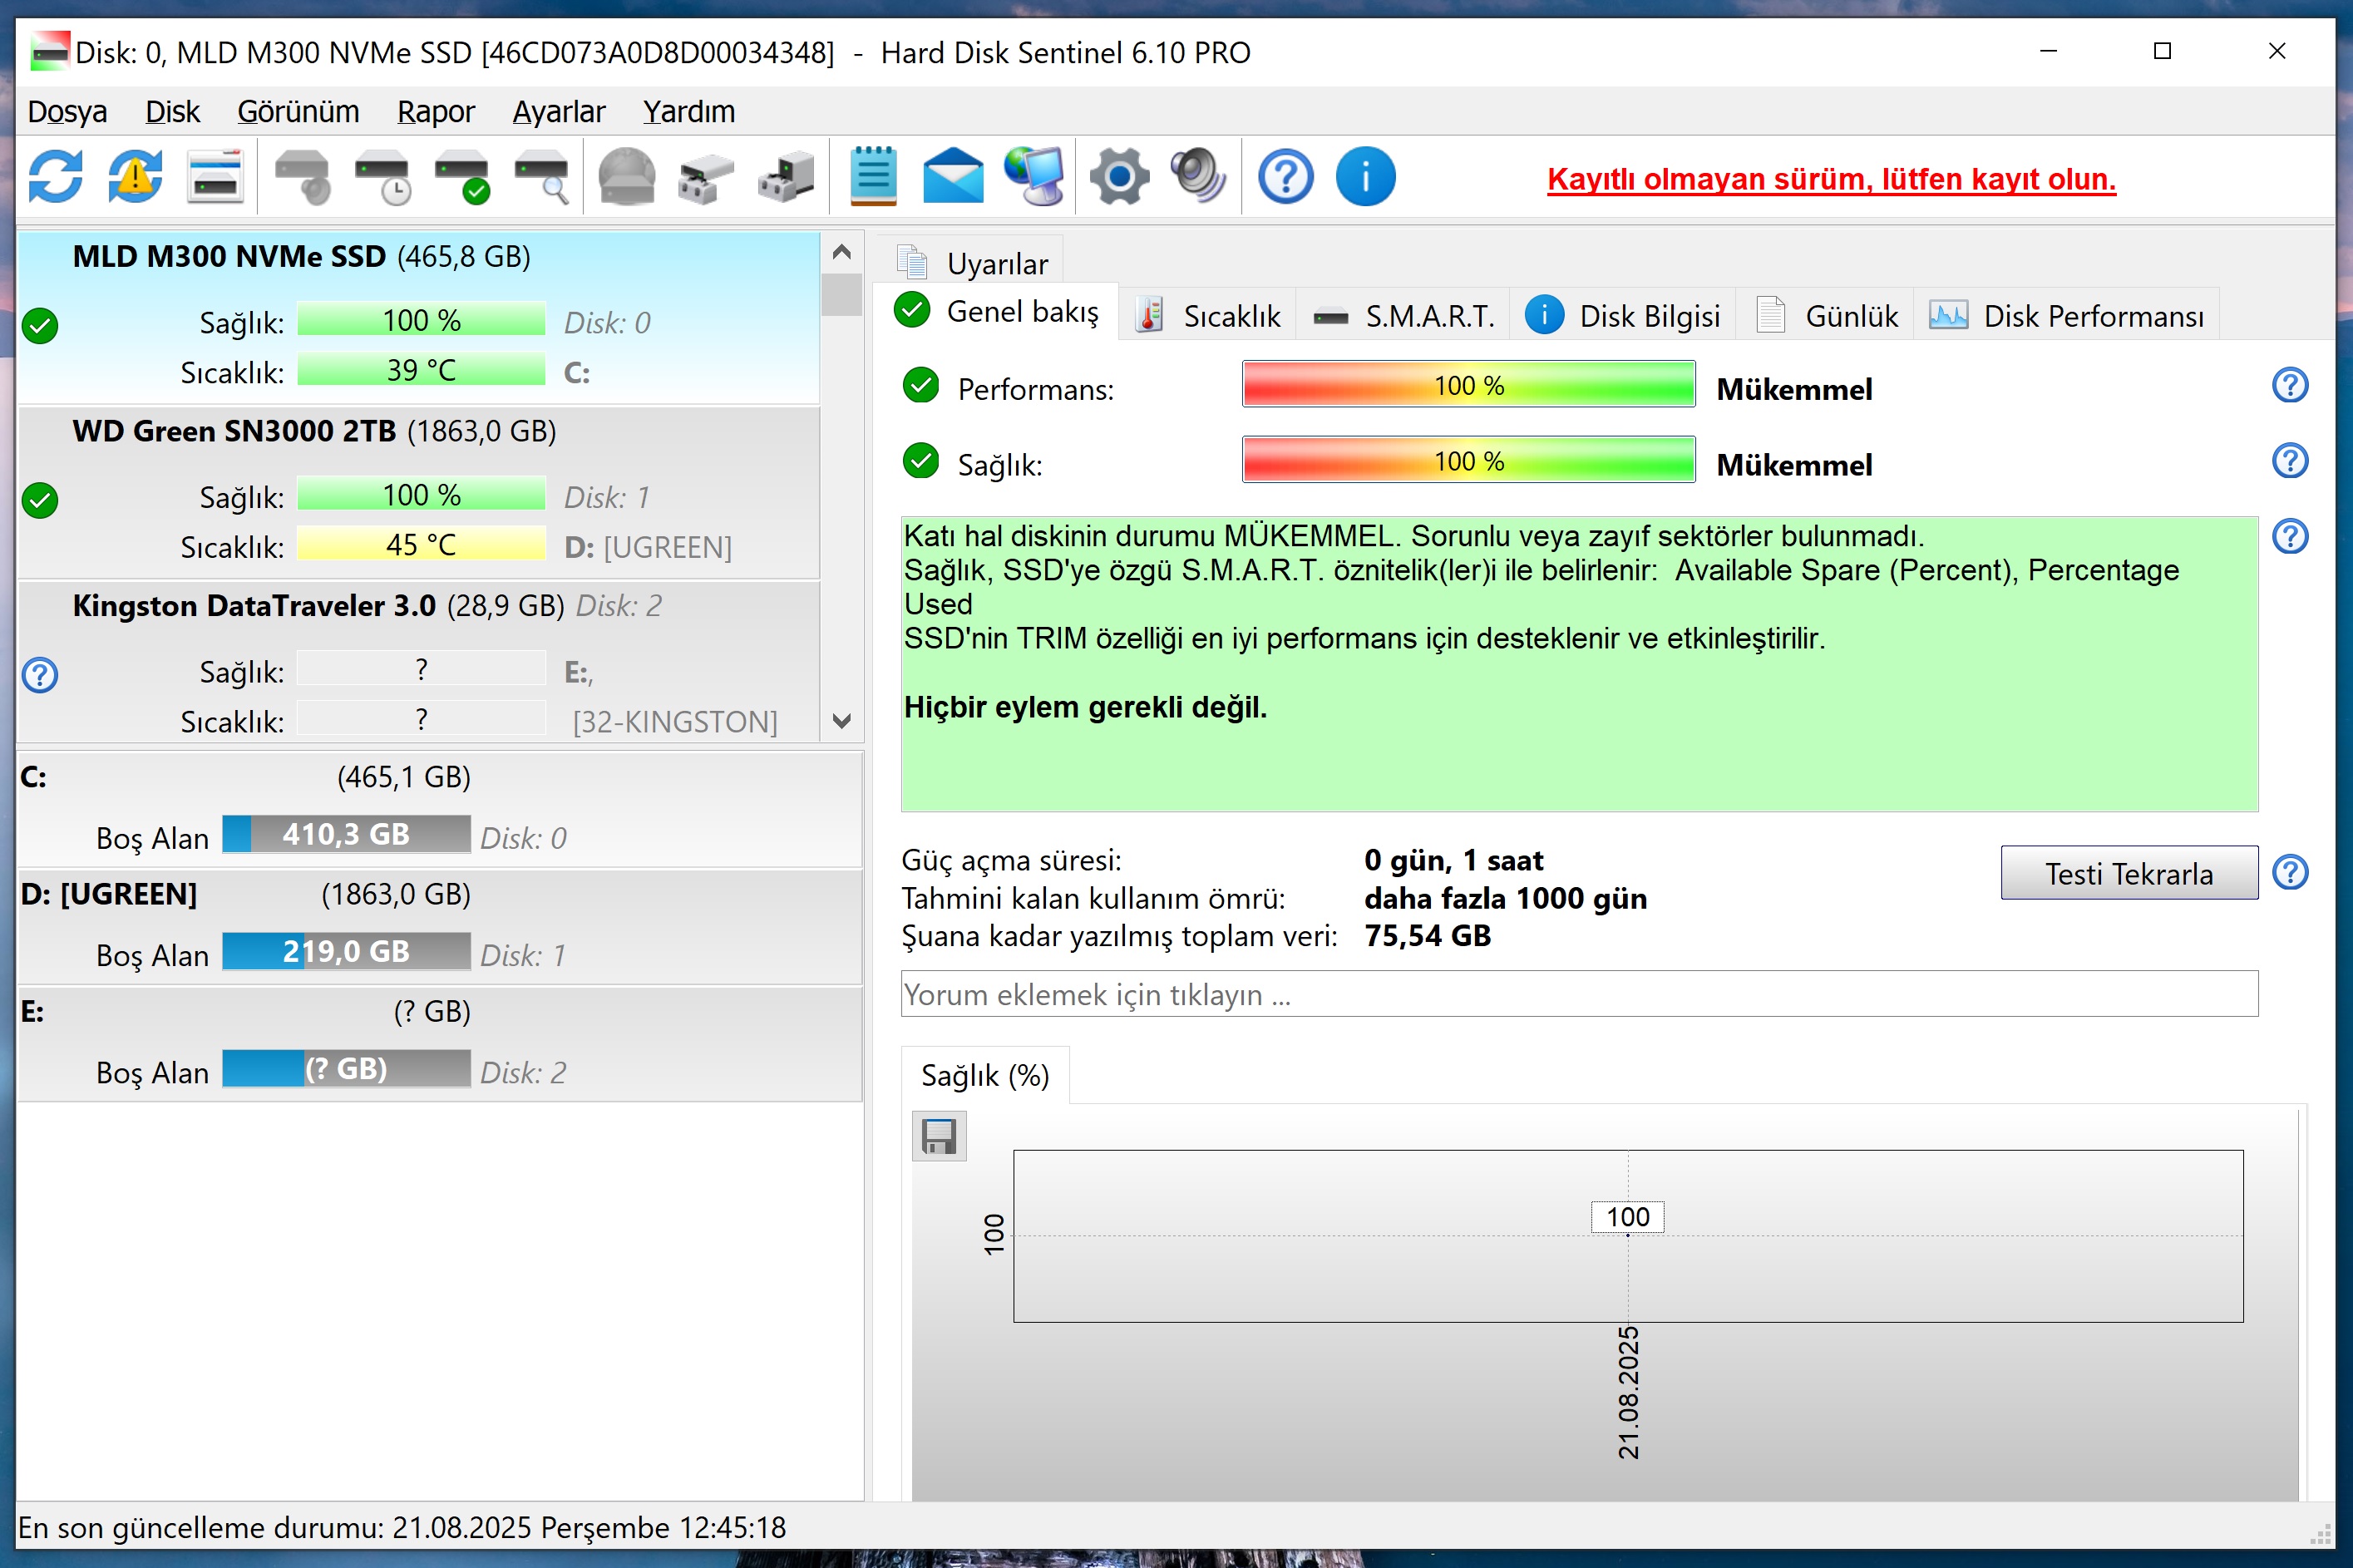Open the Görünüm menu
Viewport: 2353px width, 1568px height.
tap(298, 111)
